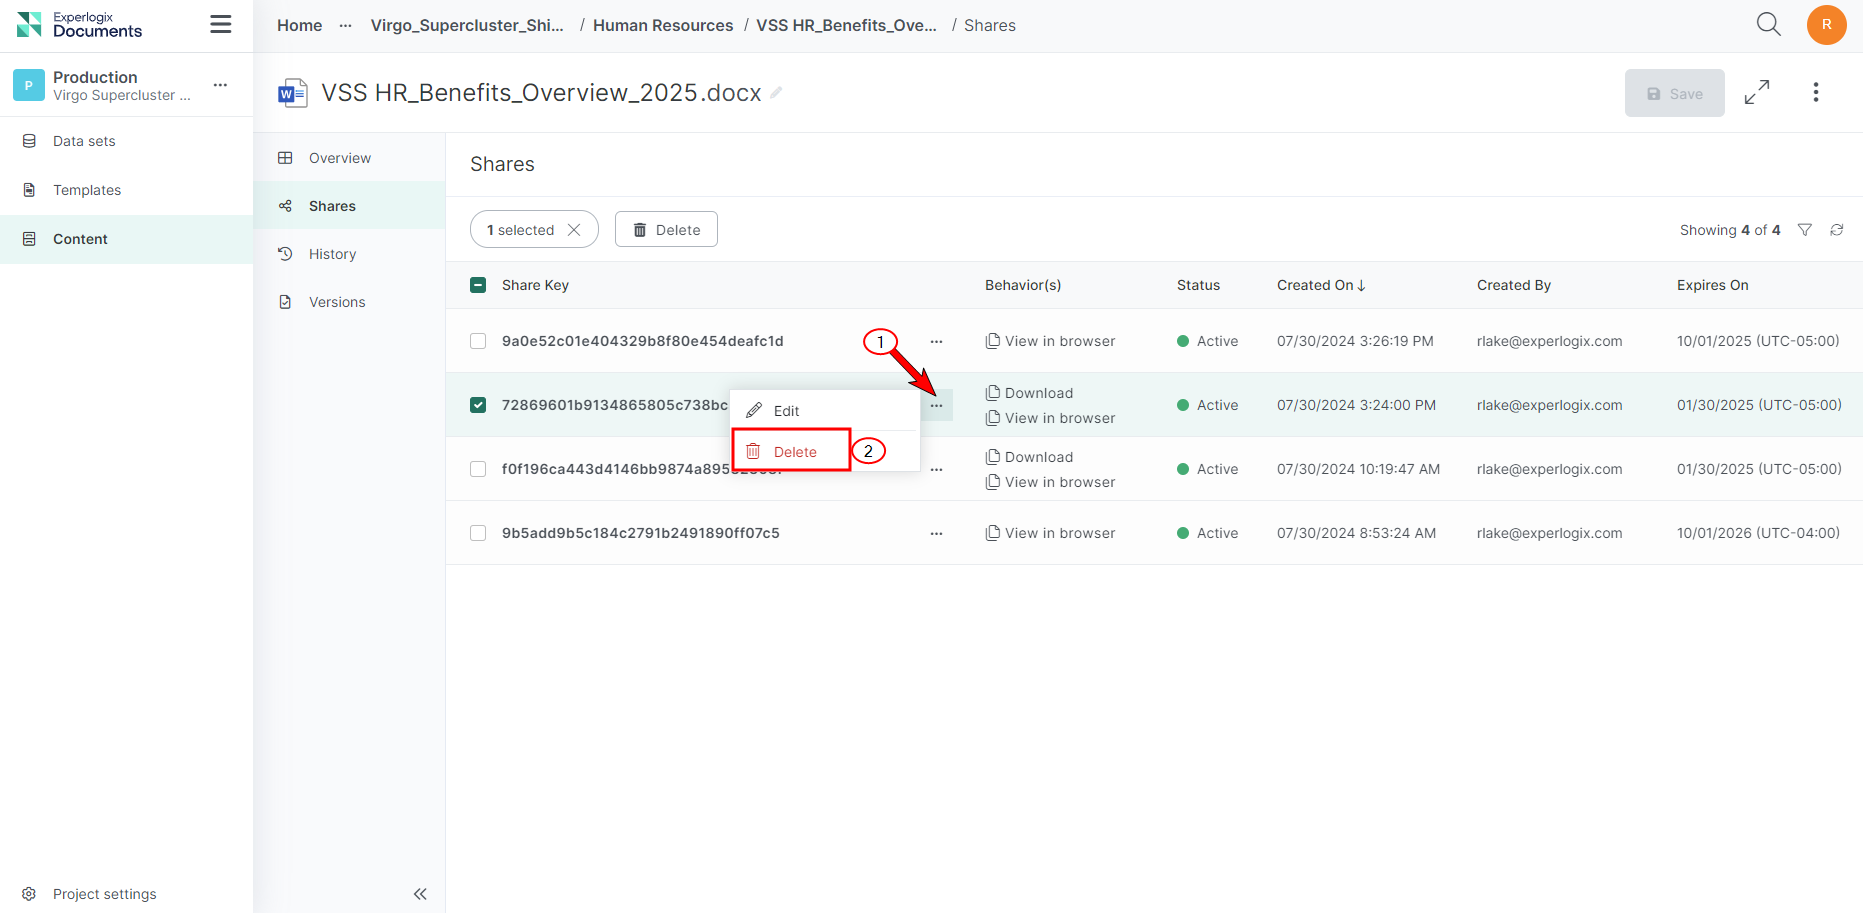Viewport: 1863px width, 913px height.
Task: Select checkbox for share f0f196ca443d
Action: (478, 469)
